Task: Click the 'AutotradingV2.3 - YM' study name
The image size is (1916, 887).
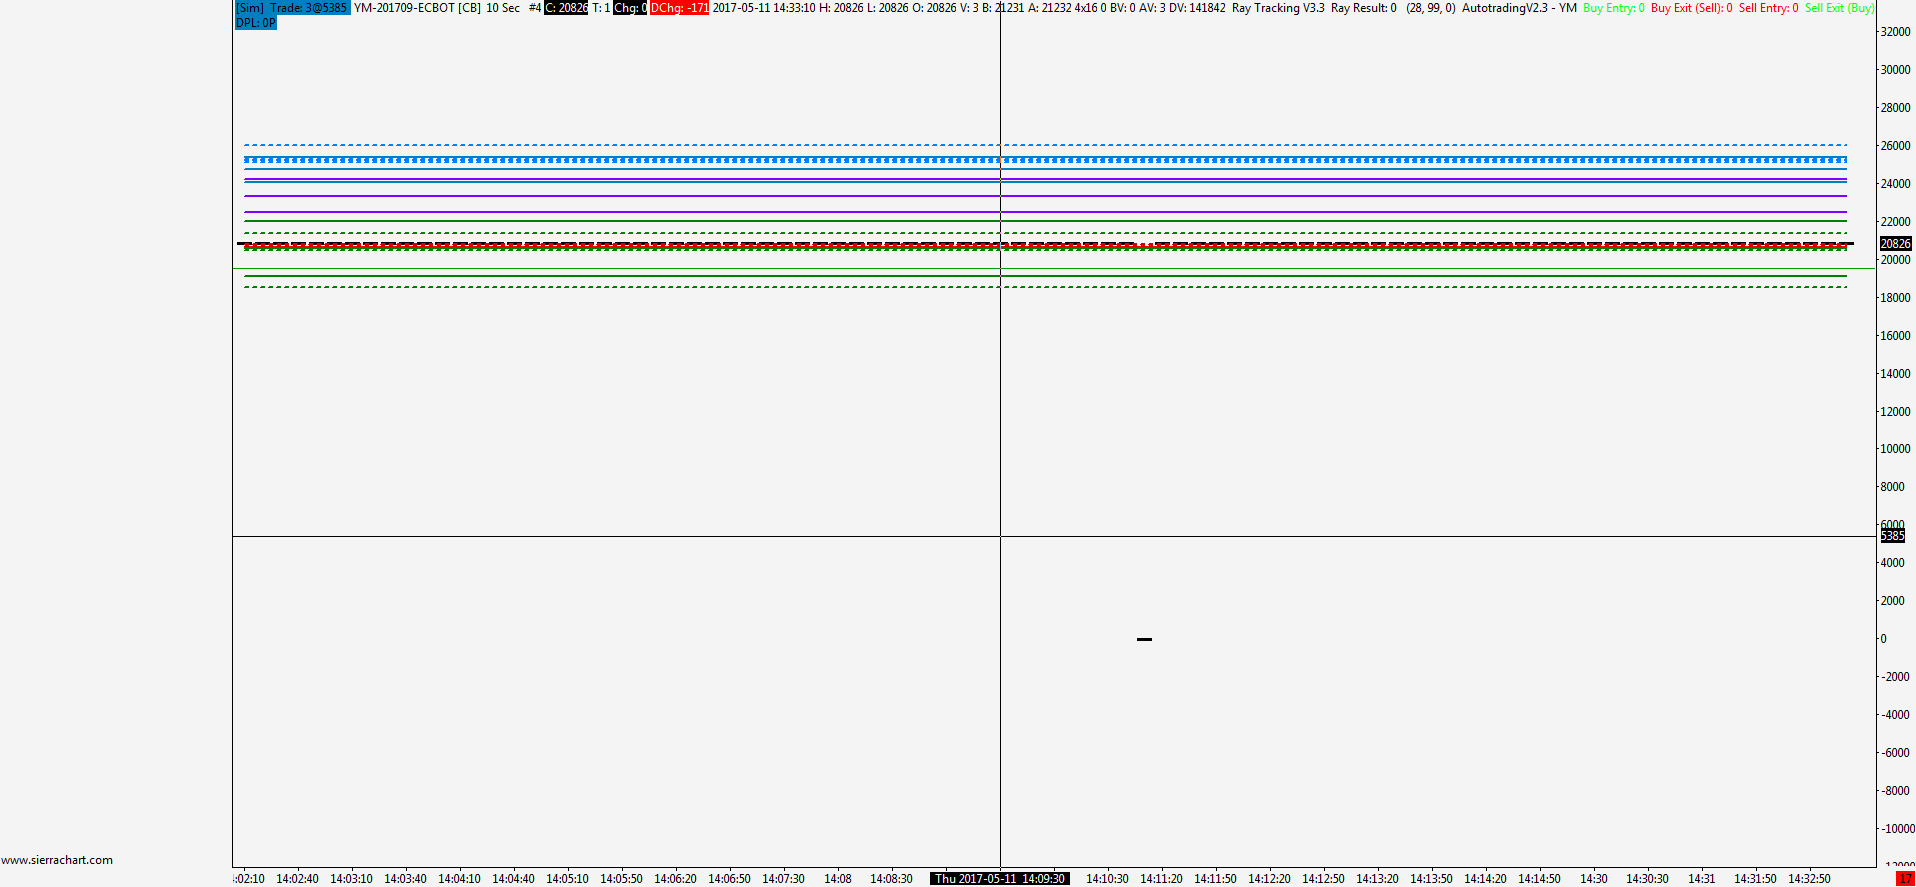Action: coord(1519,8)
